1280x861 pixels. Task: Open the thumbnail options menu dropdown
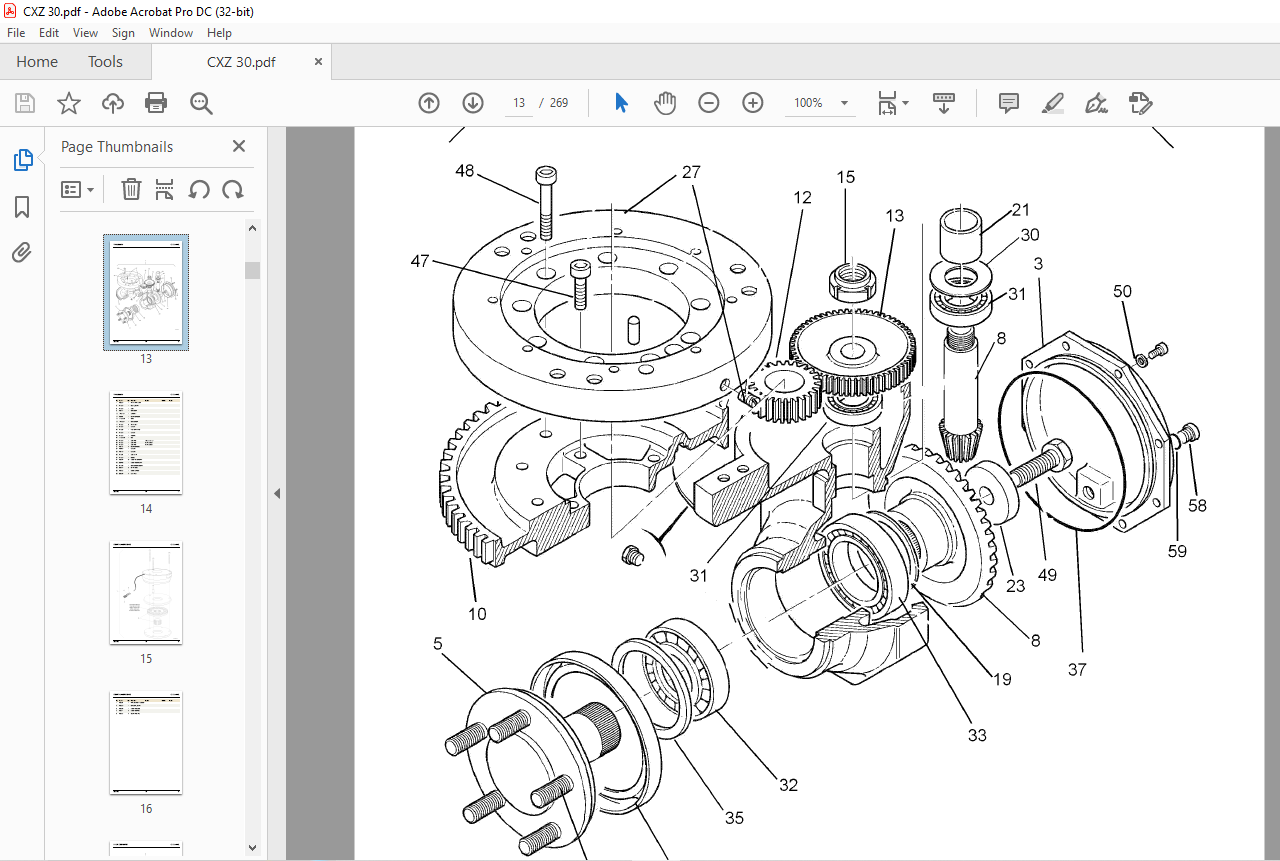78,189
